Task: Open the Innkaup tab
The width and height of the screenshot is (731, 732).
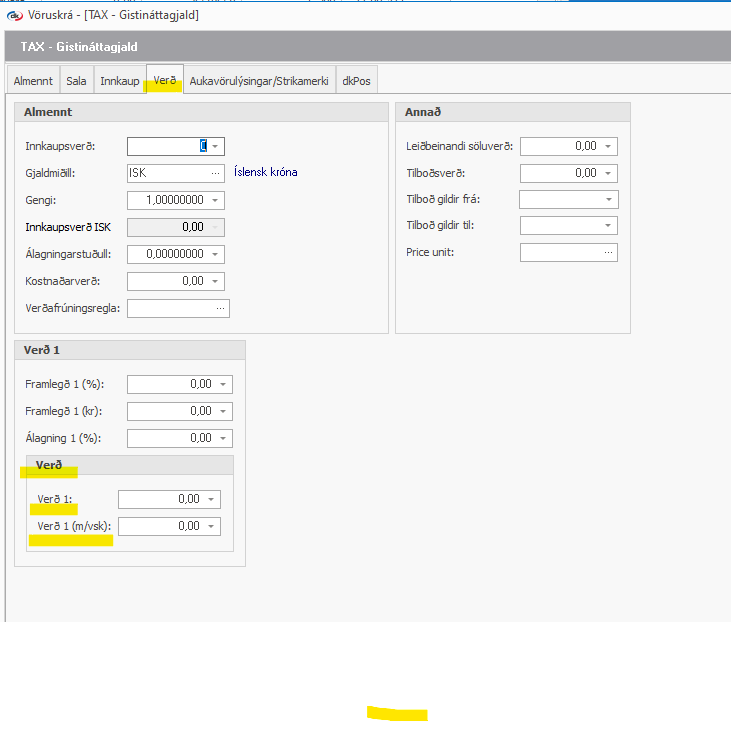Action: (x=119, y=81)
